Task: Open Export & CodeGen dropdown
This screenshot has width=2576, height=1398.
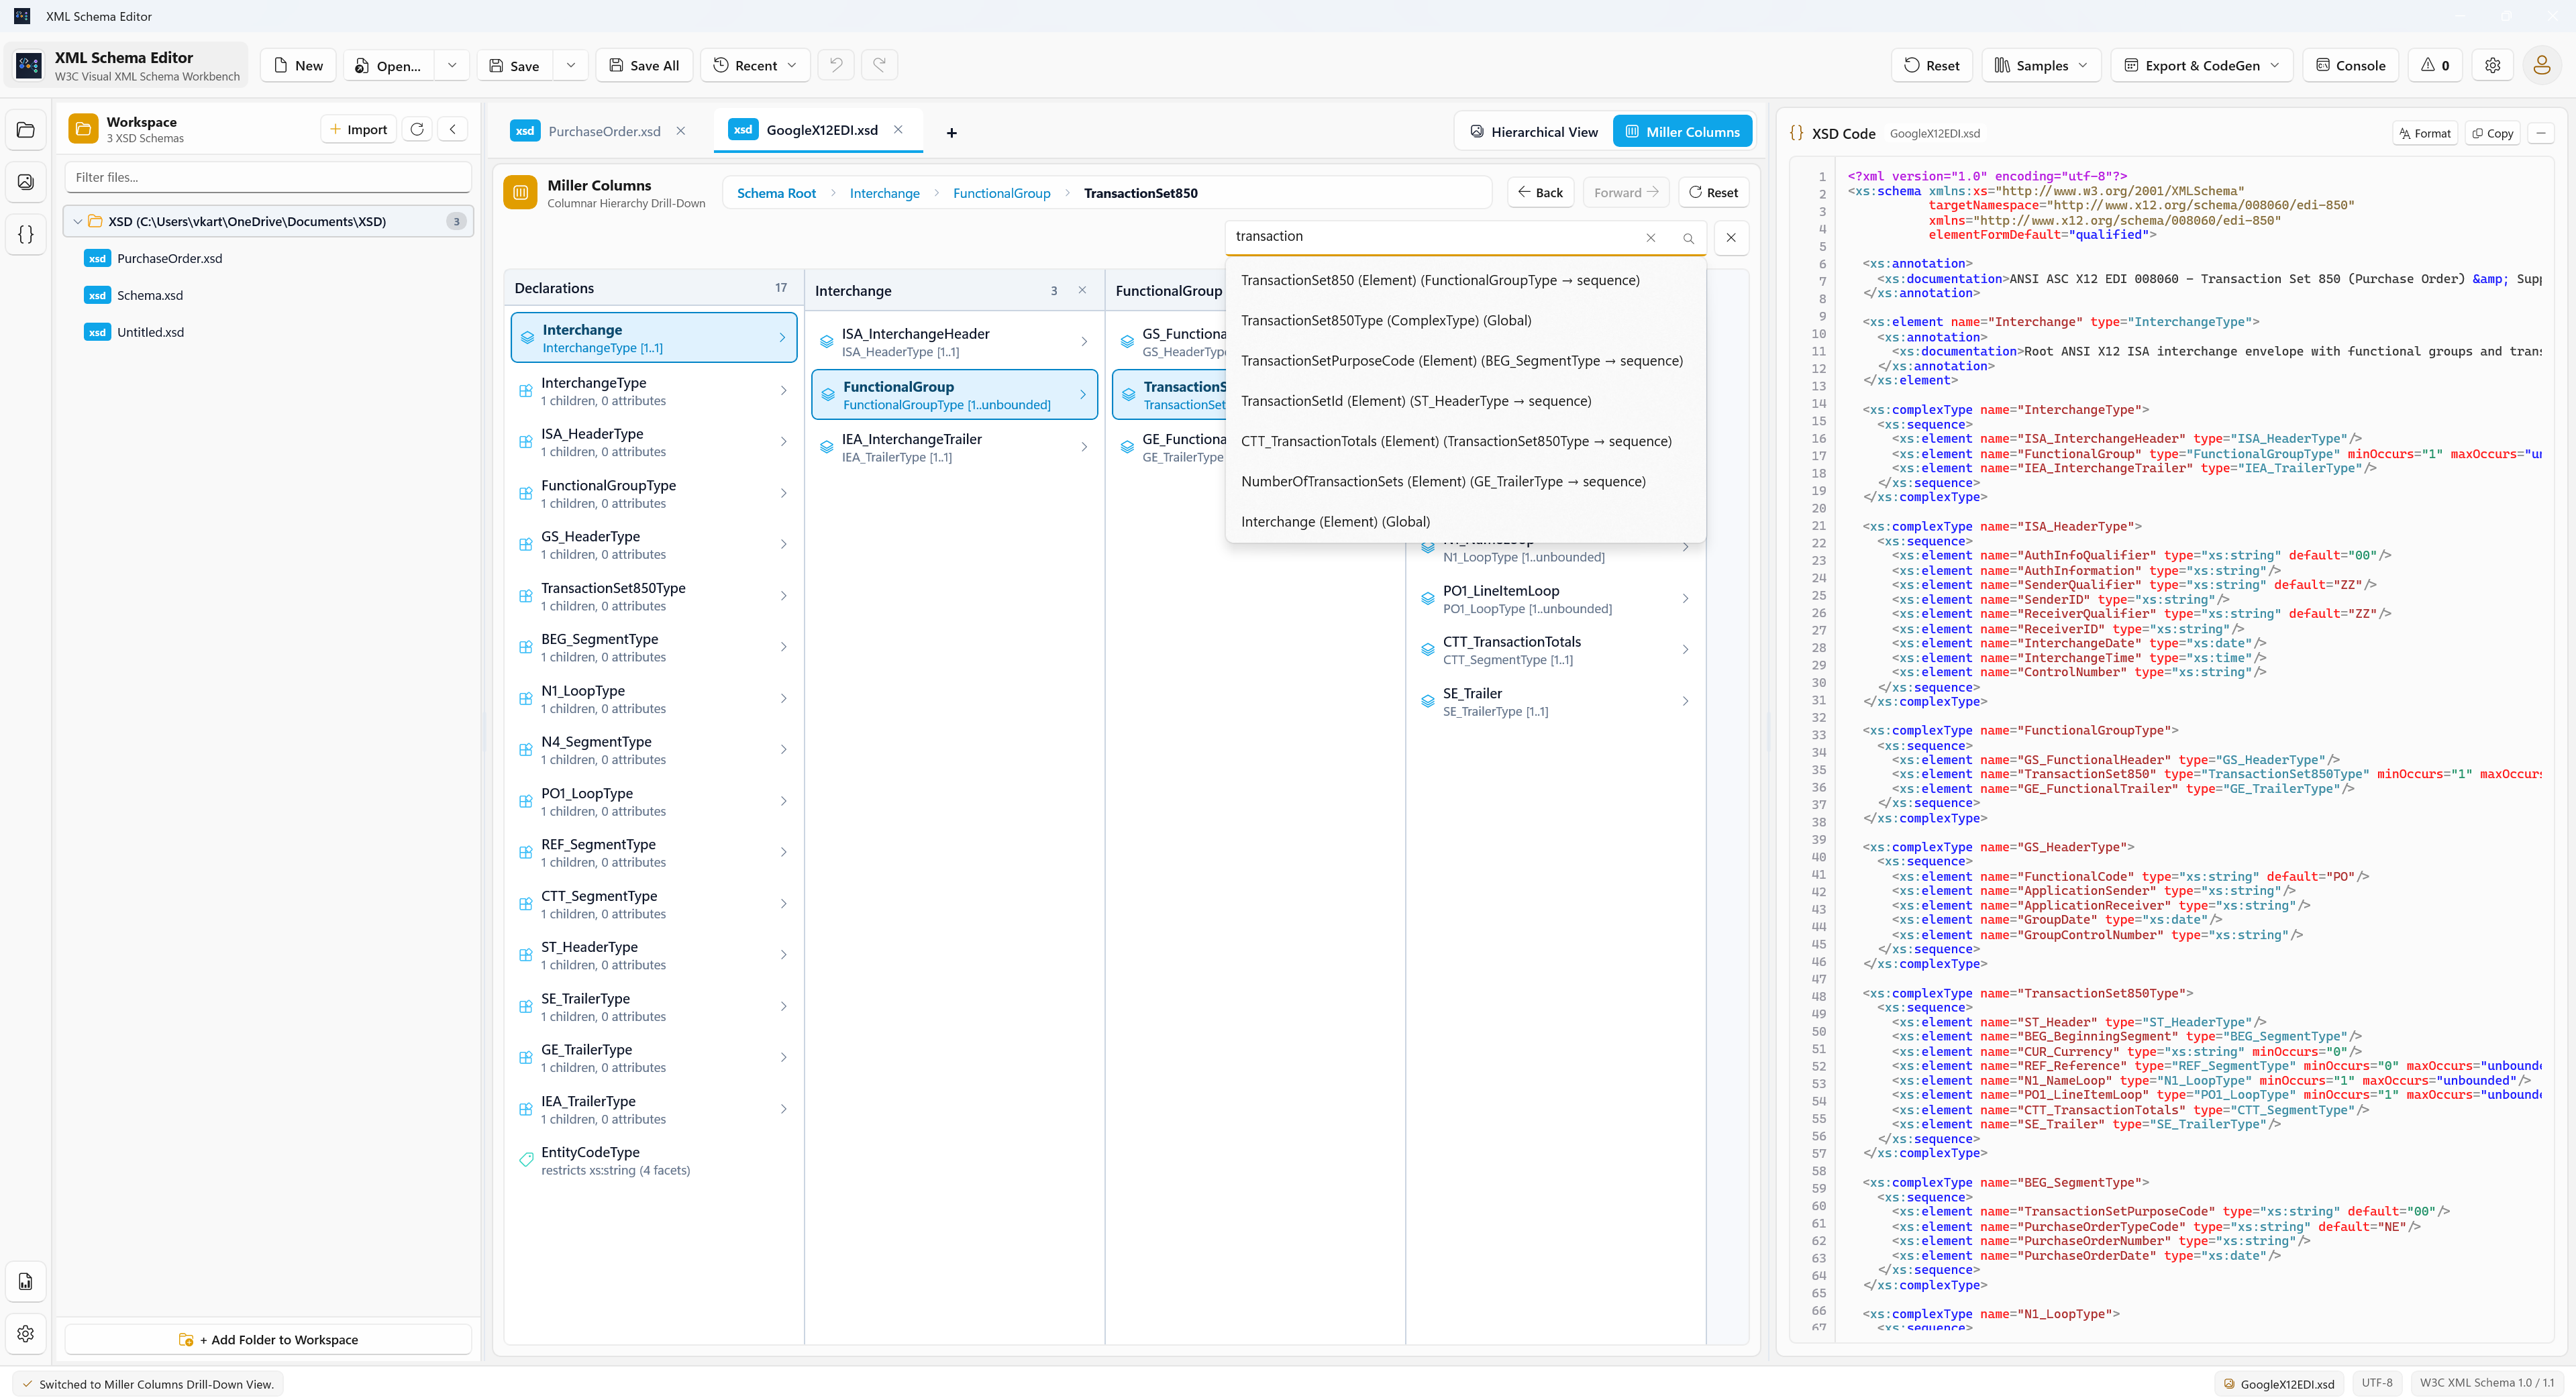Action: click(2202, 65)
